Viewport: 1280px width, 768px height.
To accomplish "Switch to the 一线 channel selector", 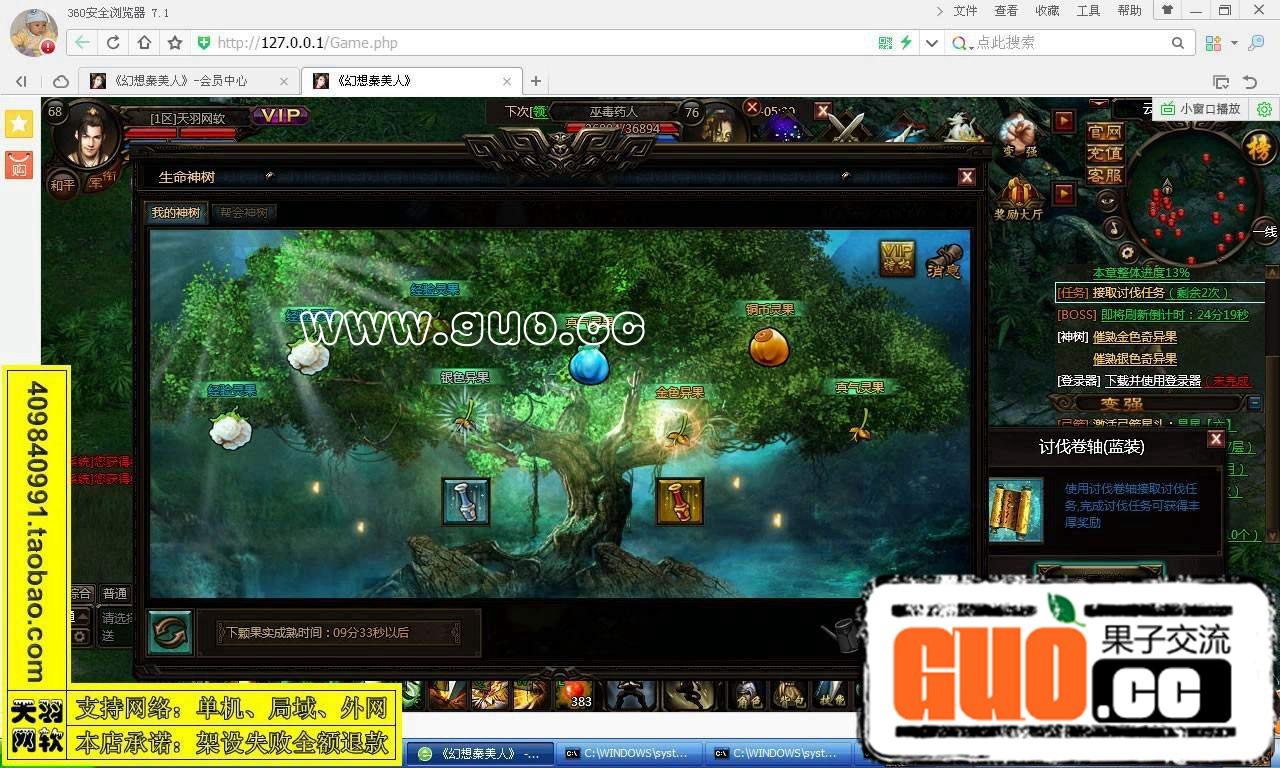I will pos(1266,232).
